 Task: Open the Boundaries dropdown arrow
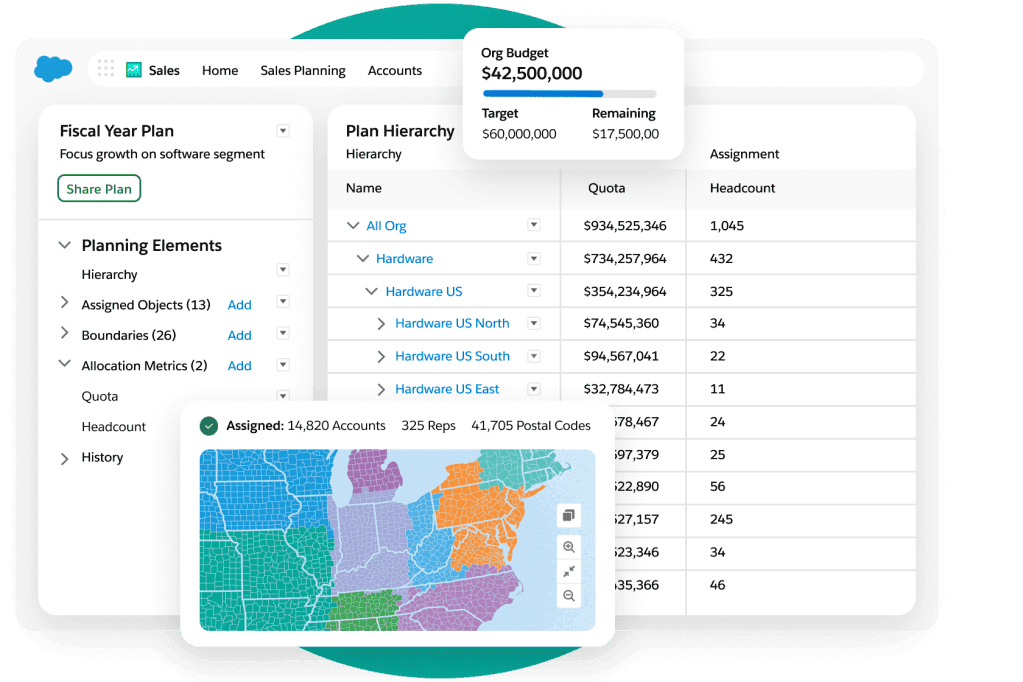[x=283, y=333]
